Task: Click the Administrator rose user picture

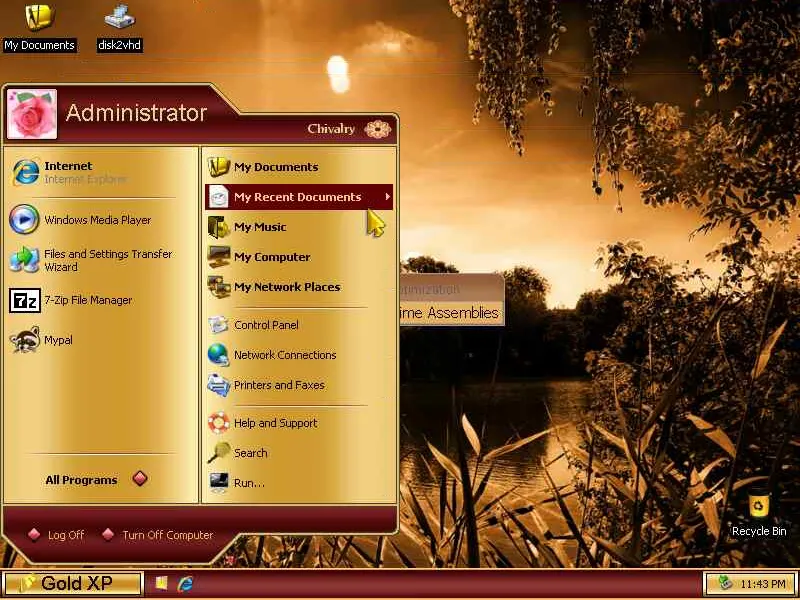Action: pos(32,114)
